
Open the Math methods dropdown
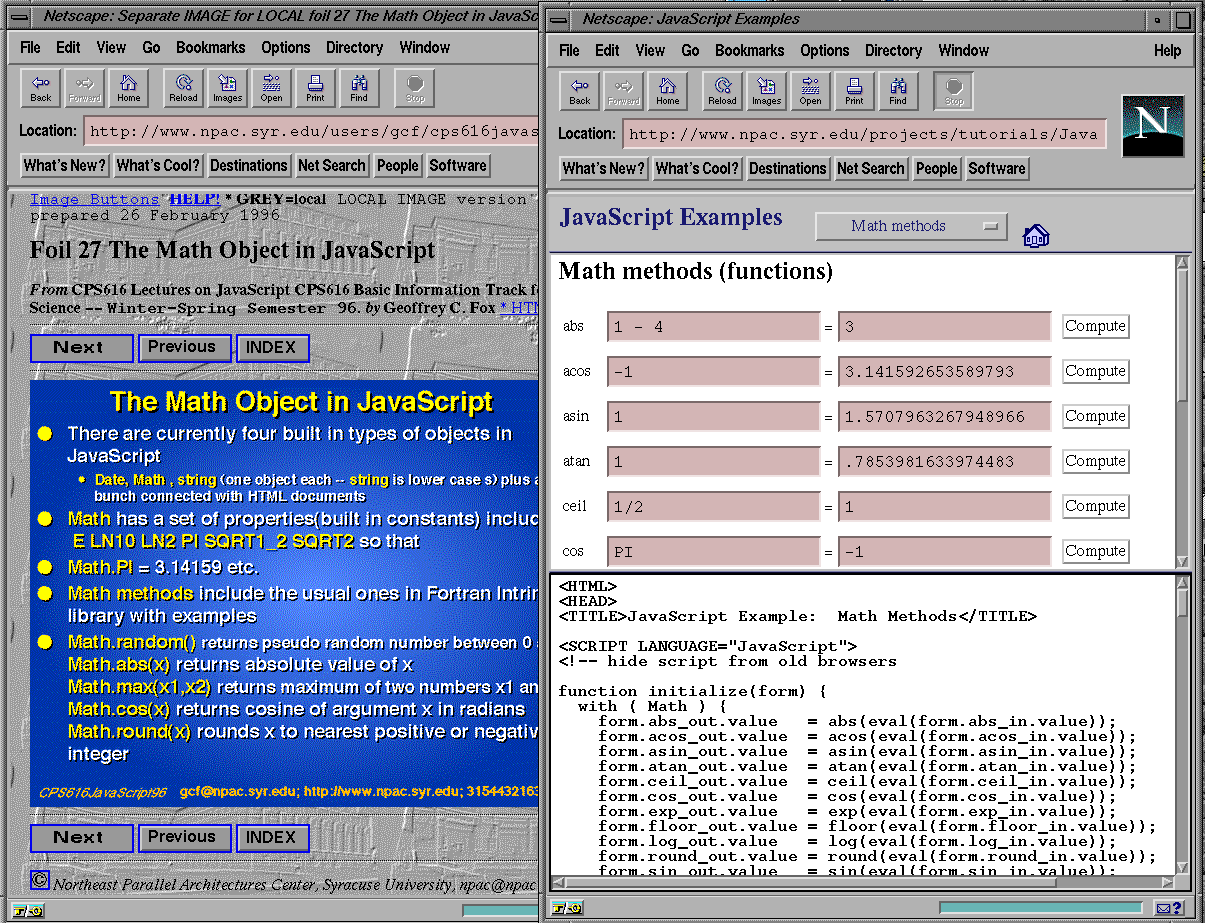(x=911, y=227)
